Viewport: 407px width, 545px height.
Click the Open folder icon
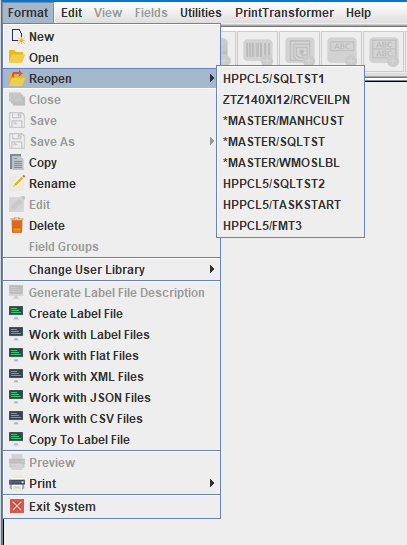(17, 57)
